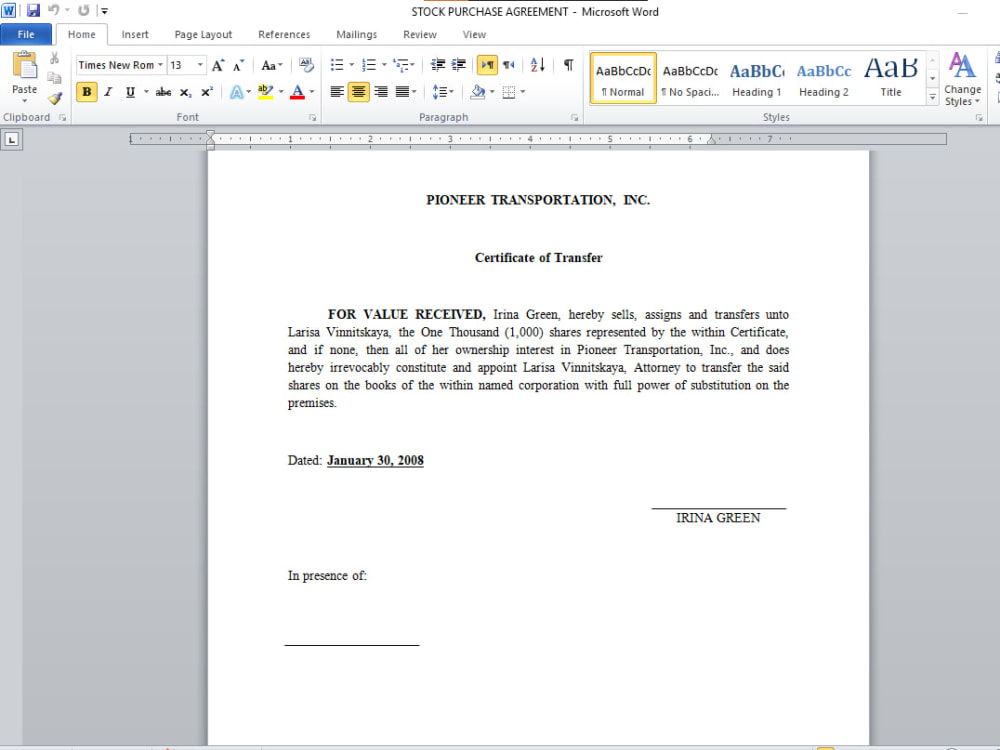Open Change Styles options
The height and width of the screenshot is (750, 1000).
click(962, 80)
